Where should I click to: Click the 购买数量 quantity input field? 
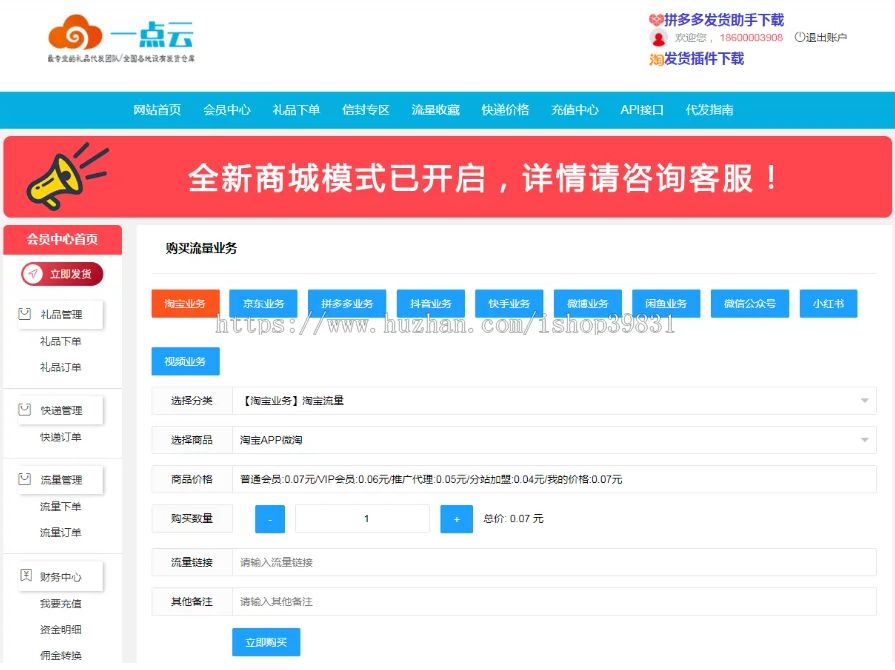coord(362,519)
